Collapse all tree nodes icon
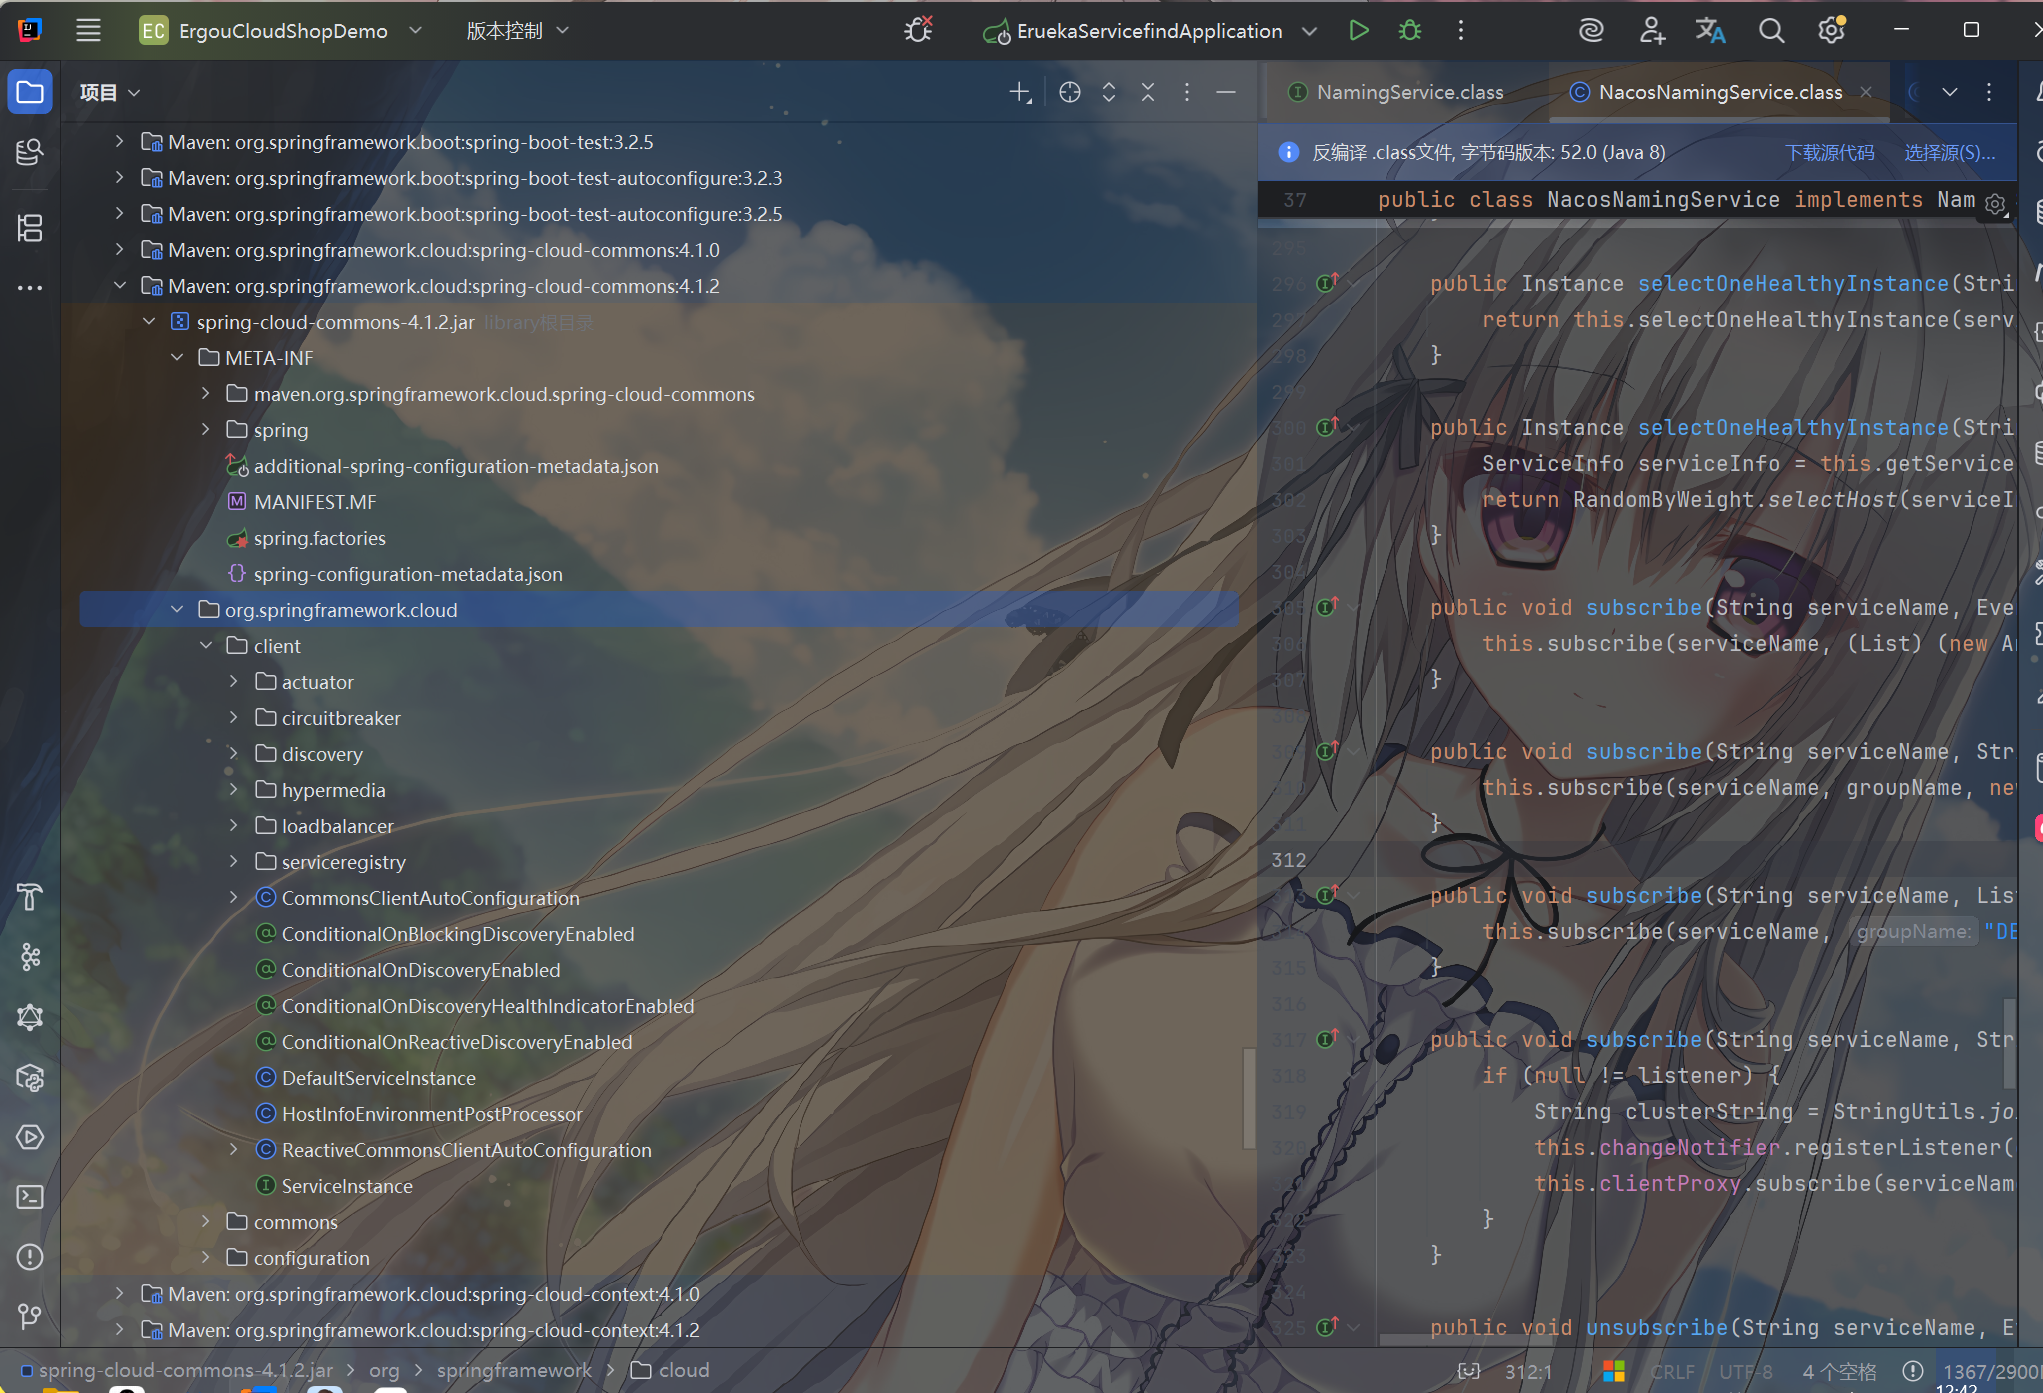This screenshot has width=2043, height=1393. pos(1148,92)
